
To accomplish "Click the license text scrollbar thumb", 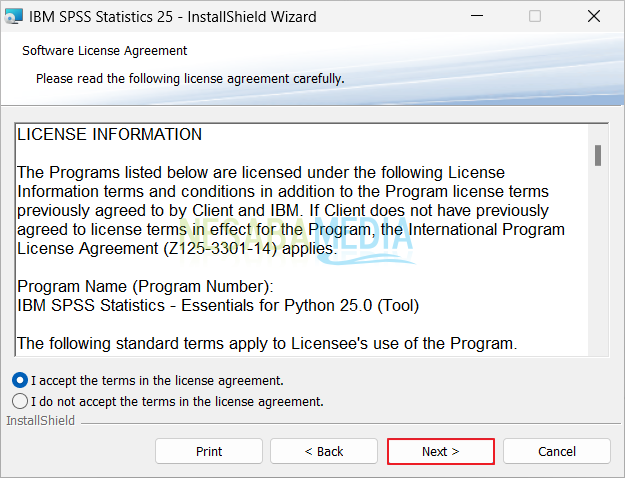I will click(x=598, y=155).
